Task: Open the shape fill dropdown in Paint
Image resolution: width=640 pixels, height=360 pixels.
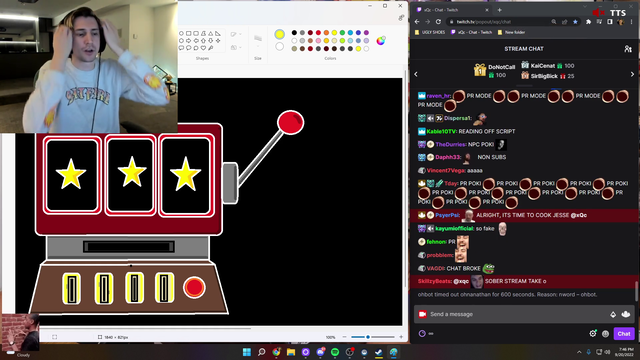Action: click(x=236, y=47)
